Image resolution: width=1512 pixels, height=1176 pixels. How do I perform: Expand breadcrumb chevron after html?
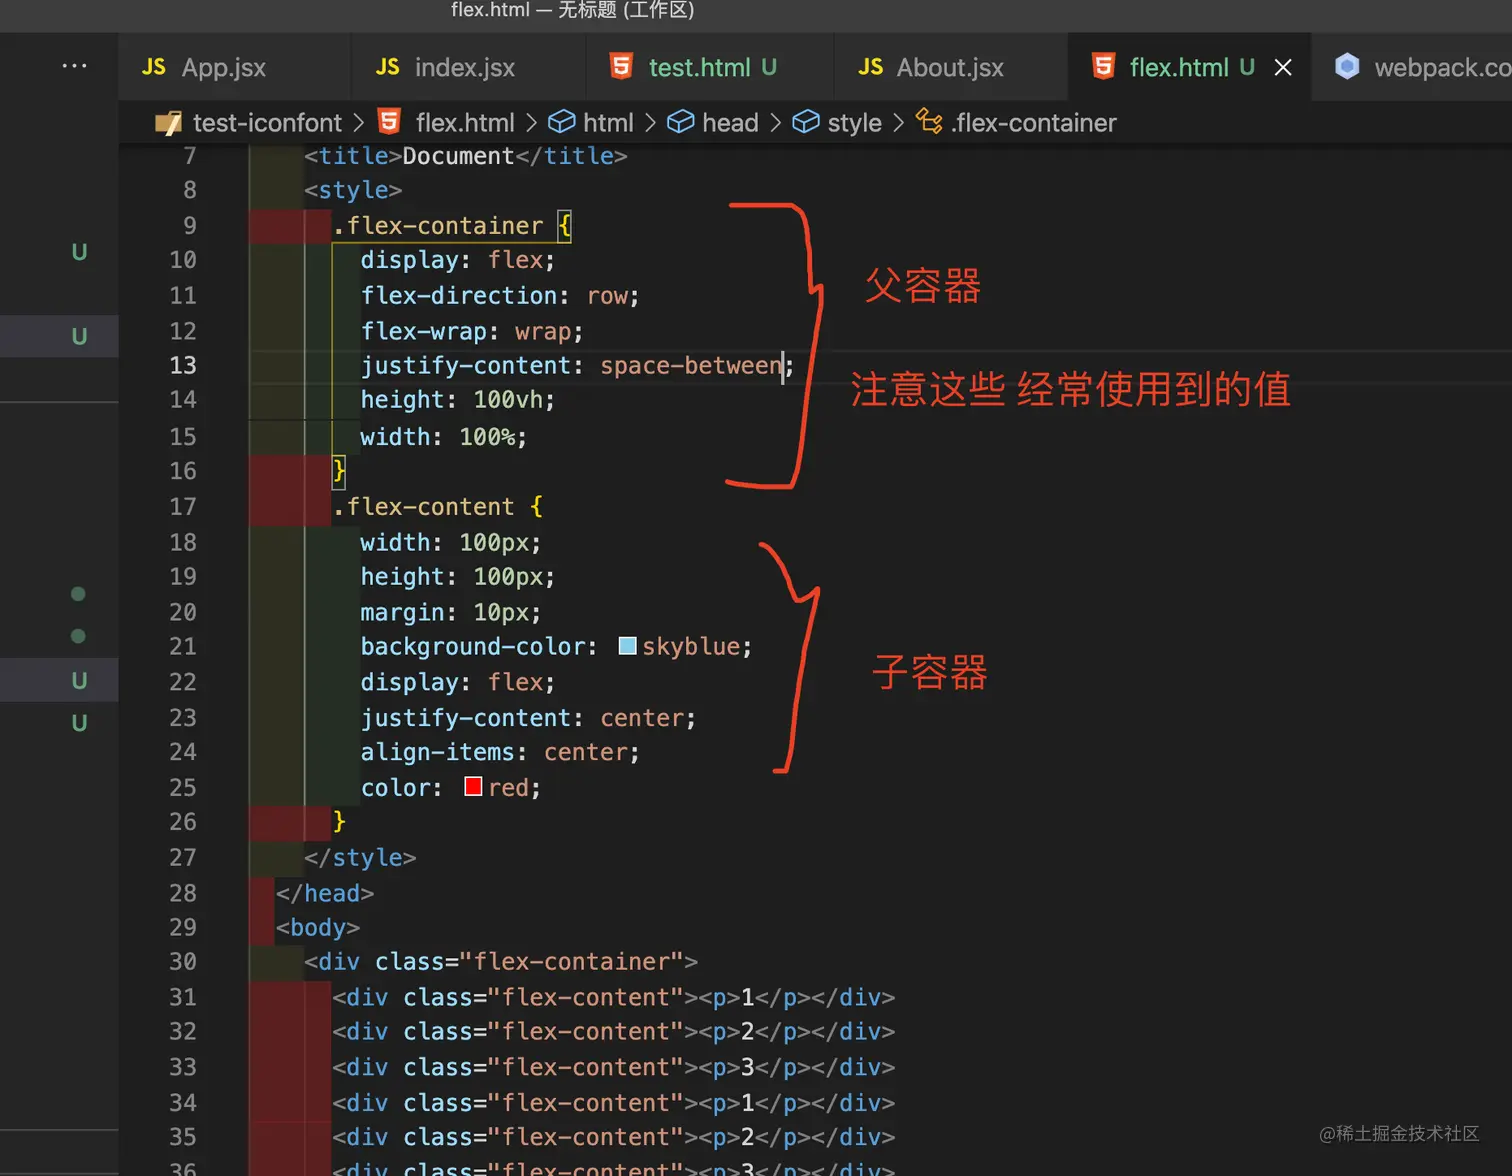650,123
